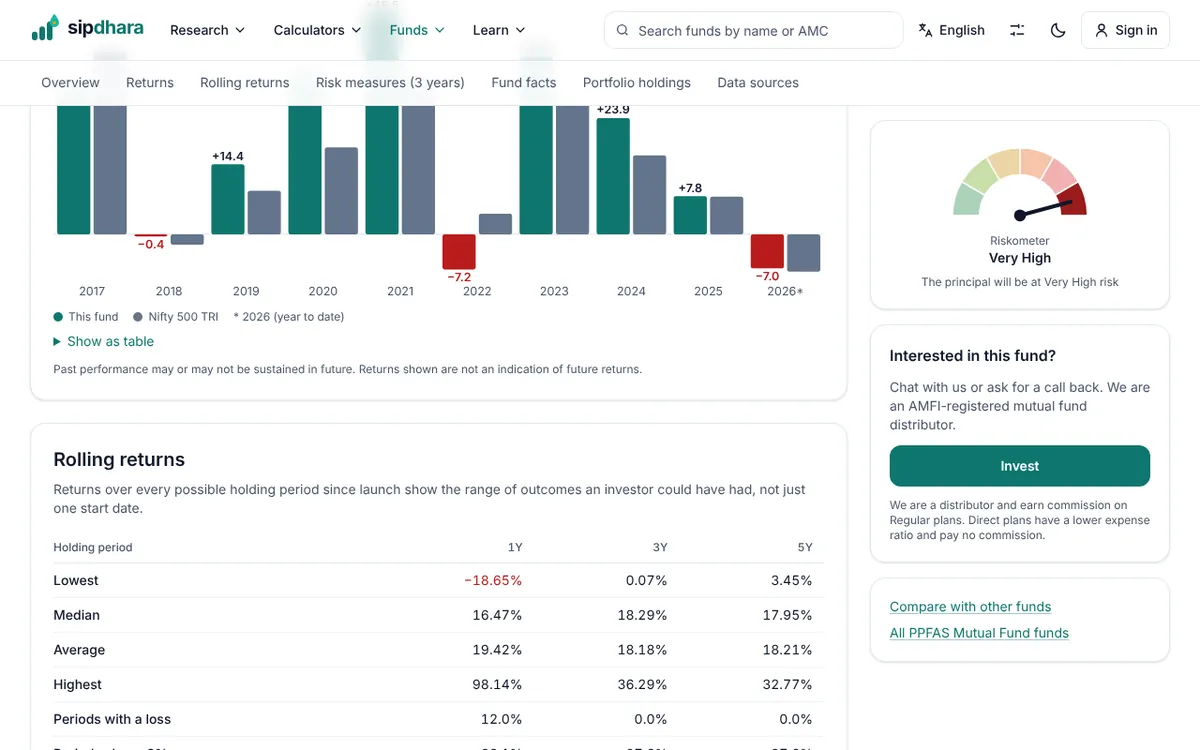Click Periods with a loss 12.0%
The image size is (1200, 750).
pos(502,719)
